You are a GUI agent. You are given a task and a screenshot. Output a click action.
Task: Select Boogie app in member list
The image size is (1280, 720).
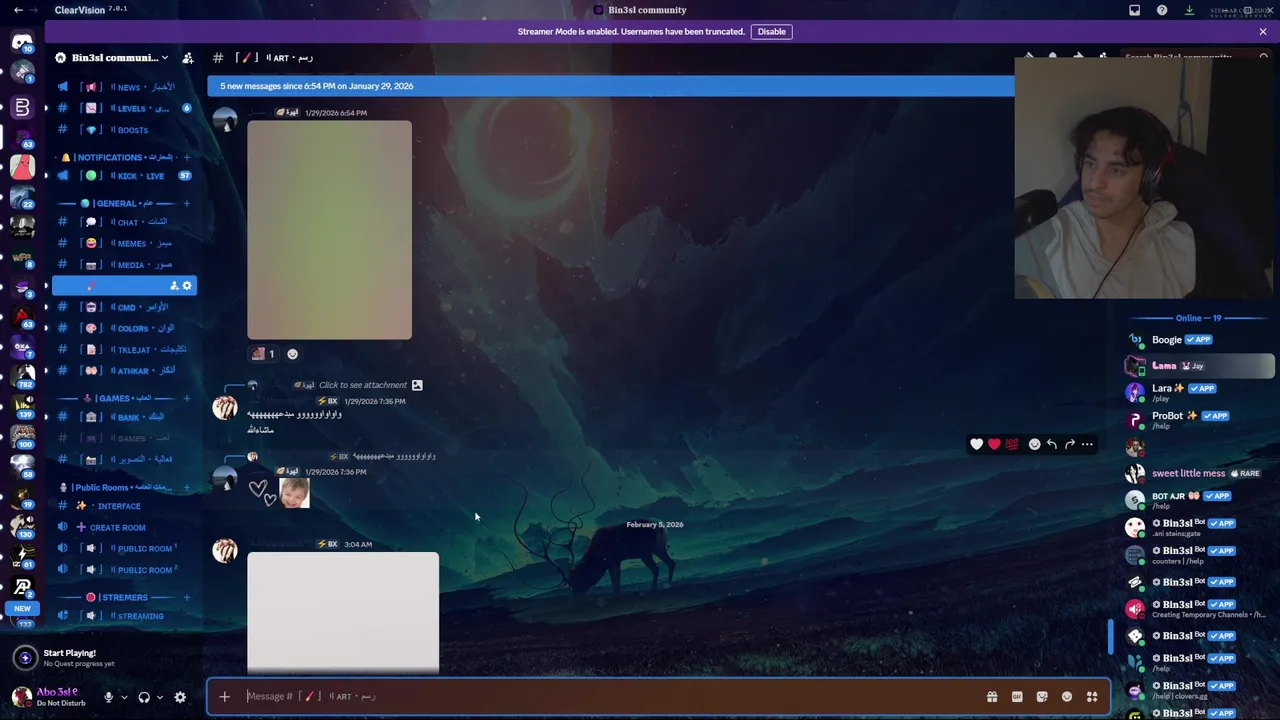point(1198,340)
